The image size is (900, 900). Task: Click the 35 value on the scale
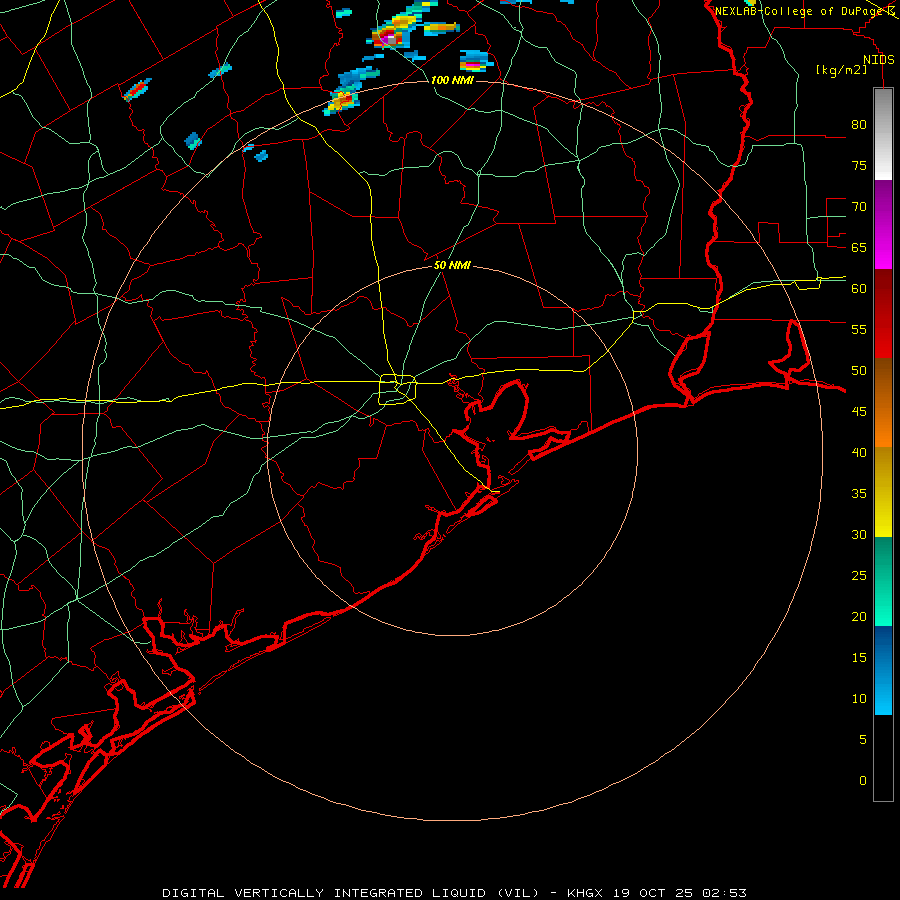859,494
